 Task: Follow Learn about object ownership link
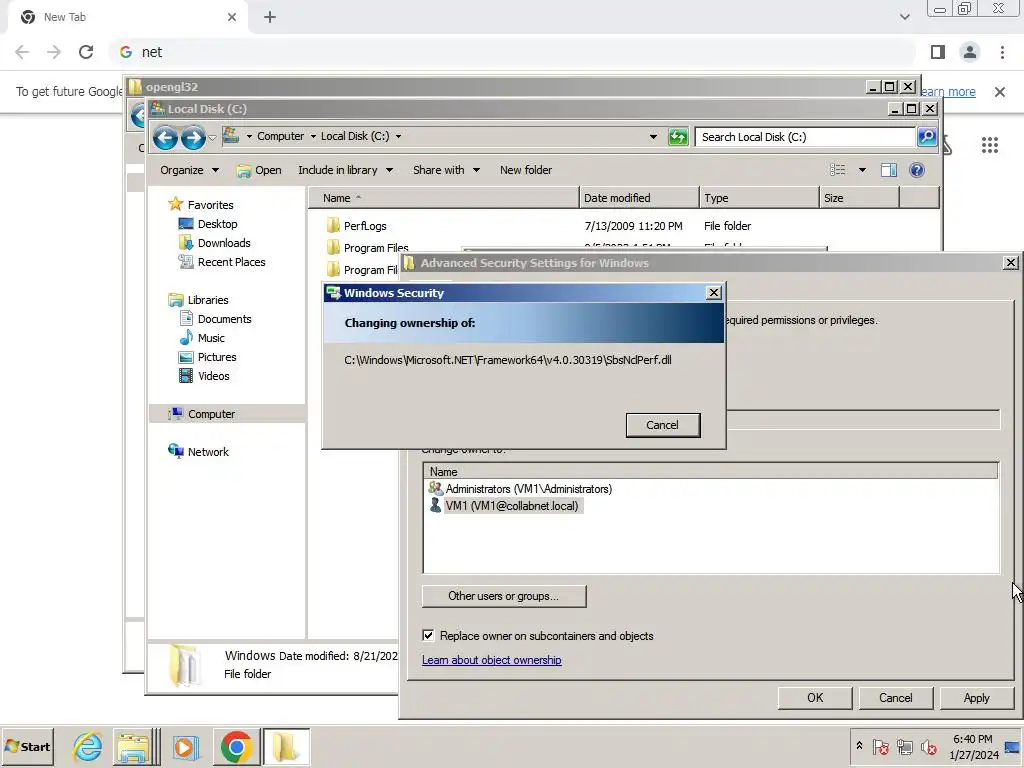(491, 660)
